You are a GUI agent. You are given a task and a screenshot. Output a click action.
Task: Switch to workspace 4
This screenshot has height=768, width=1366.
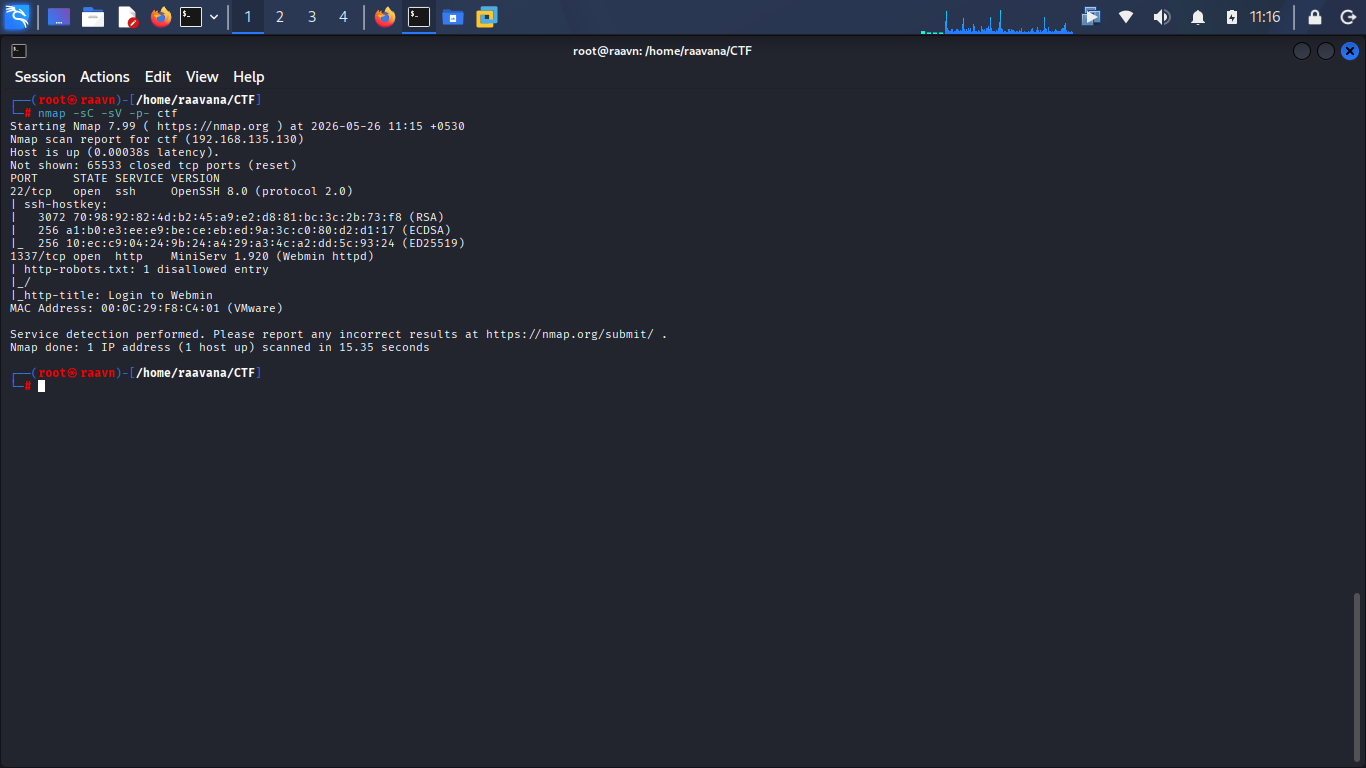[x=344, y=17]
